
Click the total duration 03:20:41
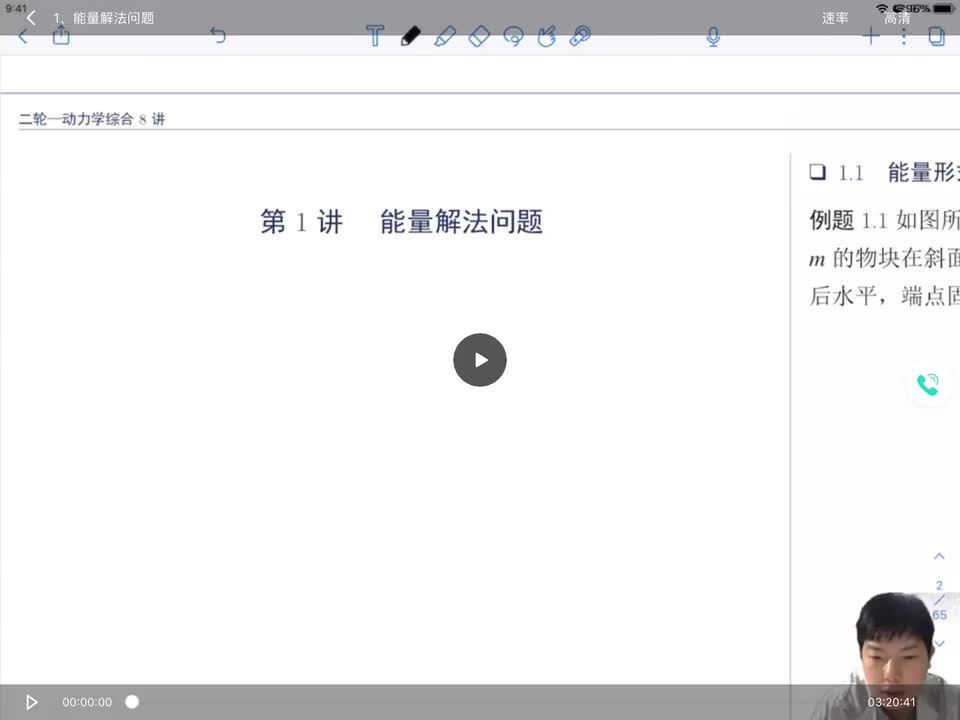coord(891,702)
